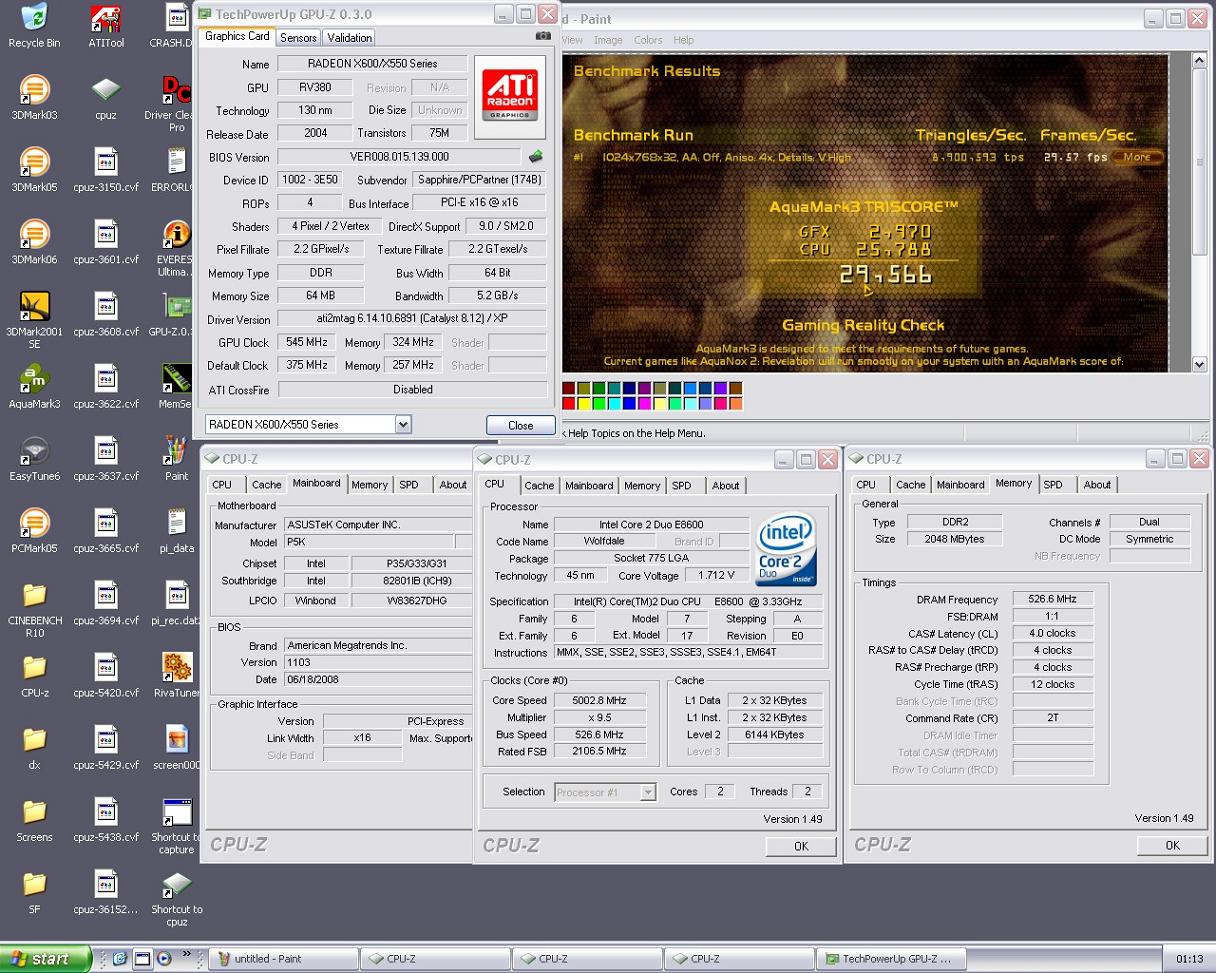Open the pi_data text file icon
The image size is (1216, 973).
point(176,531)
